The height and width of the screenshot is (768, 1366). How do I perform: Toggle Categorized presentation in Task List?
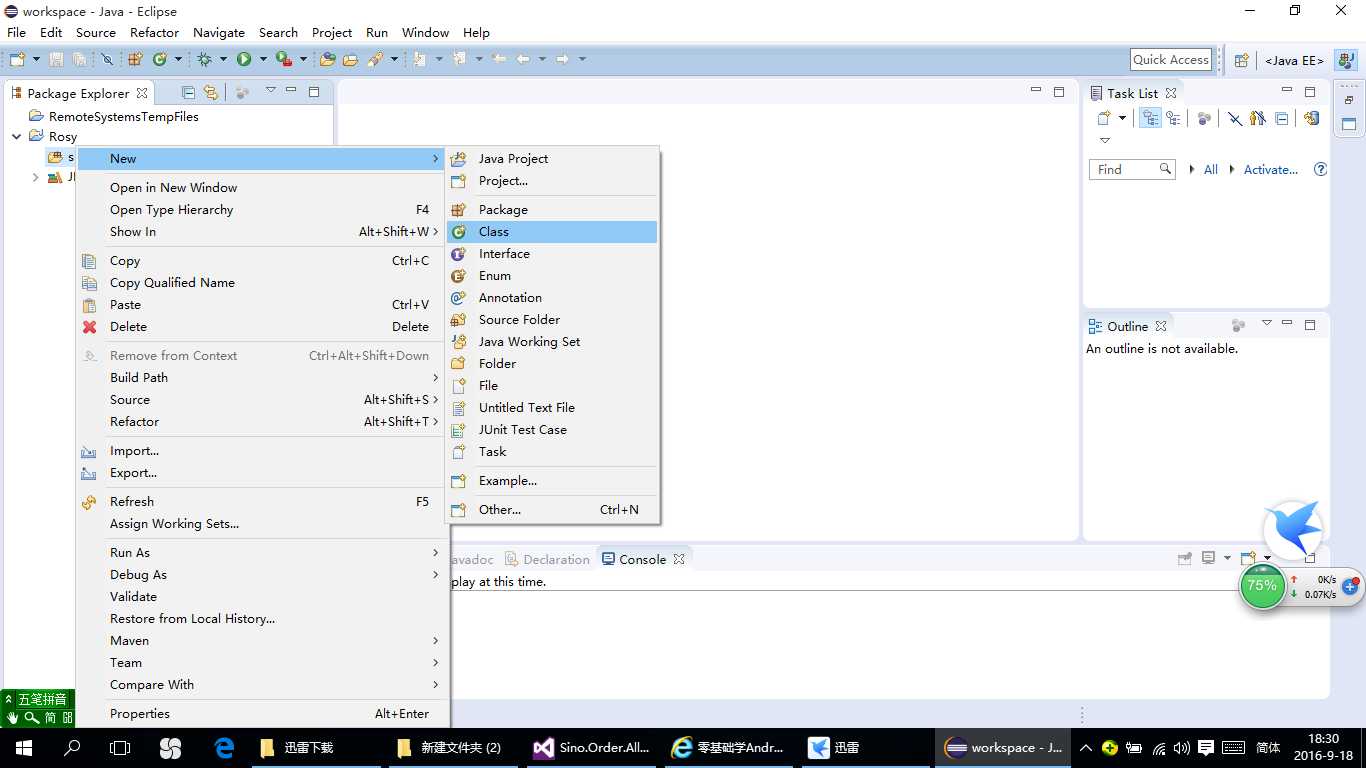tap(1150, 117)
